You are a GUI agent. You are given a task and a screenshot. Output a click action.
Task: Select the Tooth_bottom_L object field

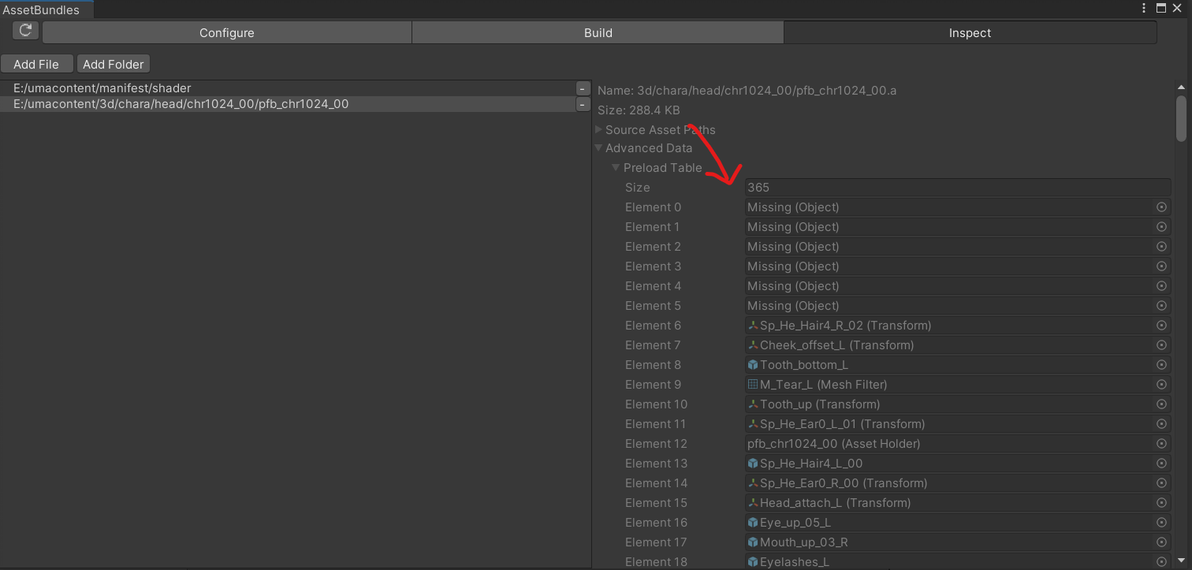click(x=948, y=365)
